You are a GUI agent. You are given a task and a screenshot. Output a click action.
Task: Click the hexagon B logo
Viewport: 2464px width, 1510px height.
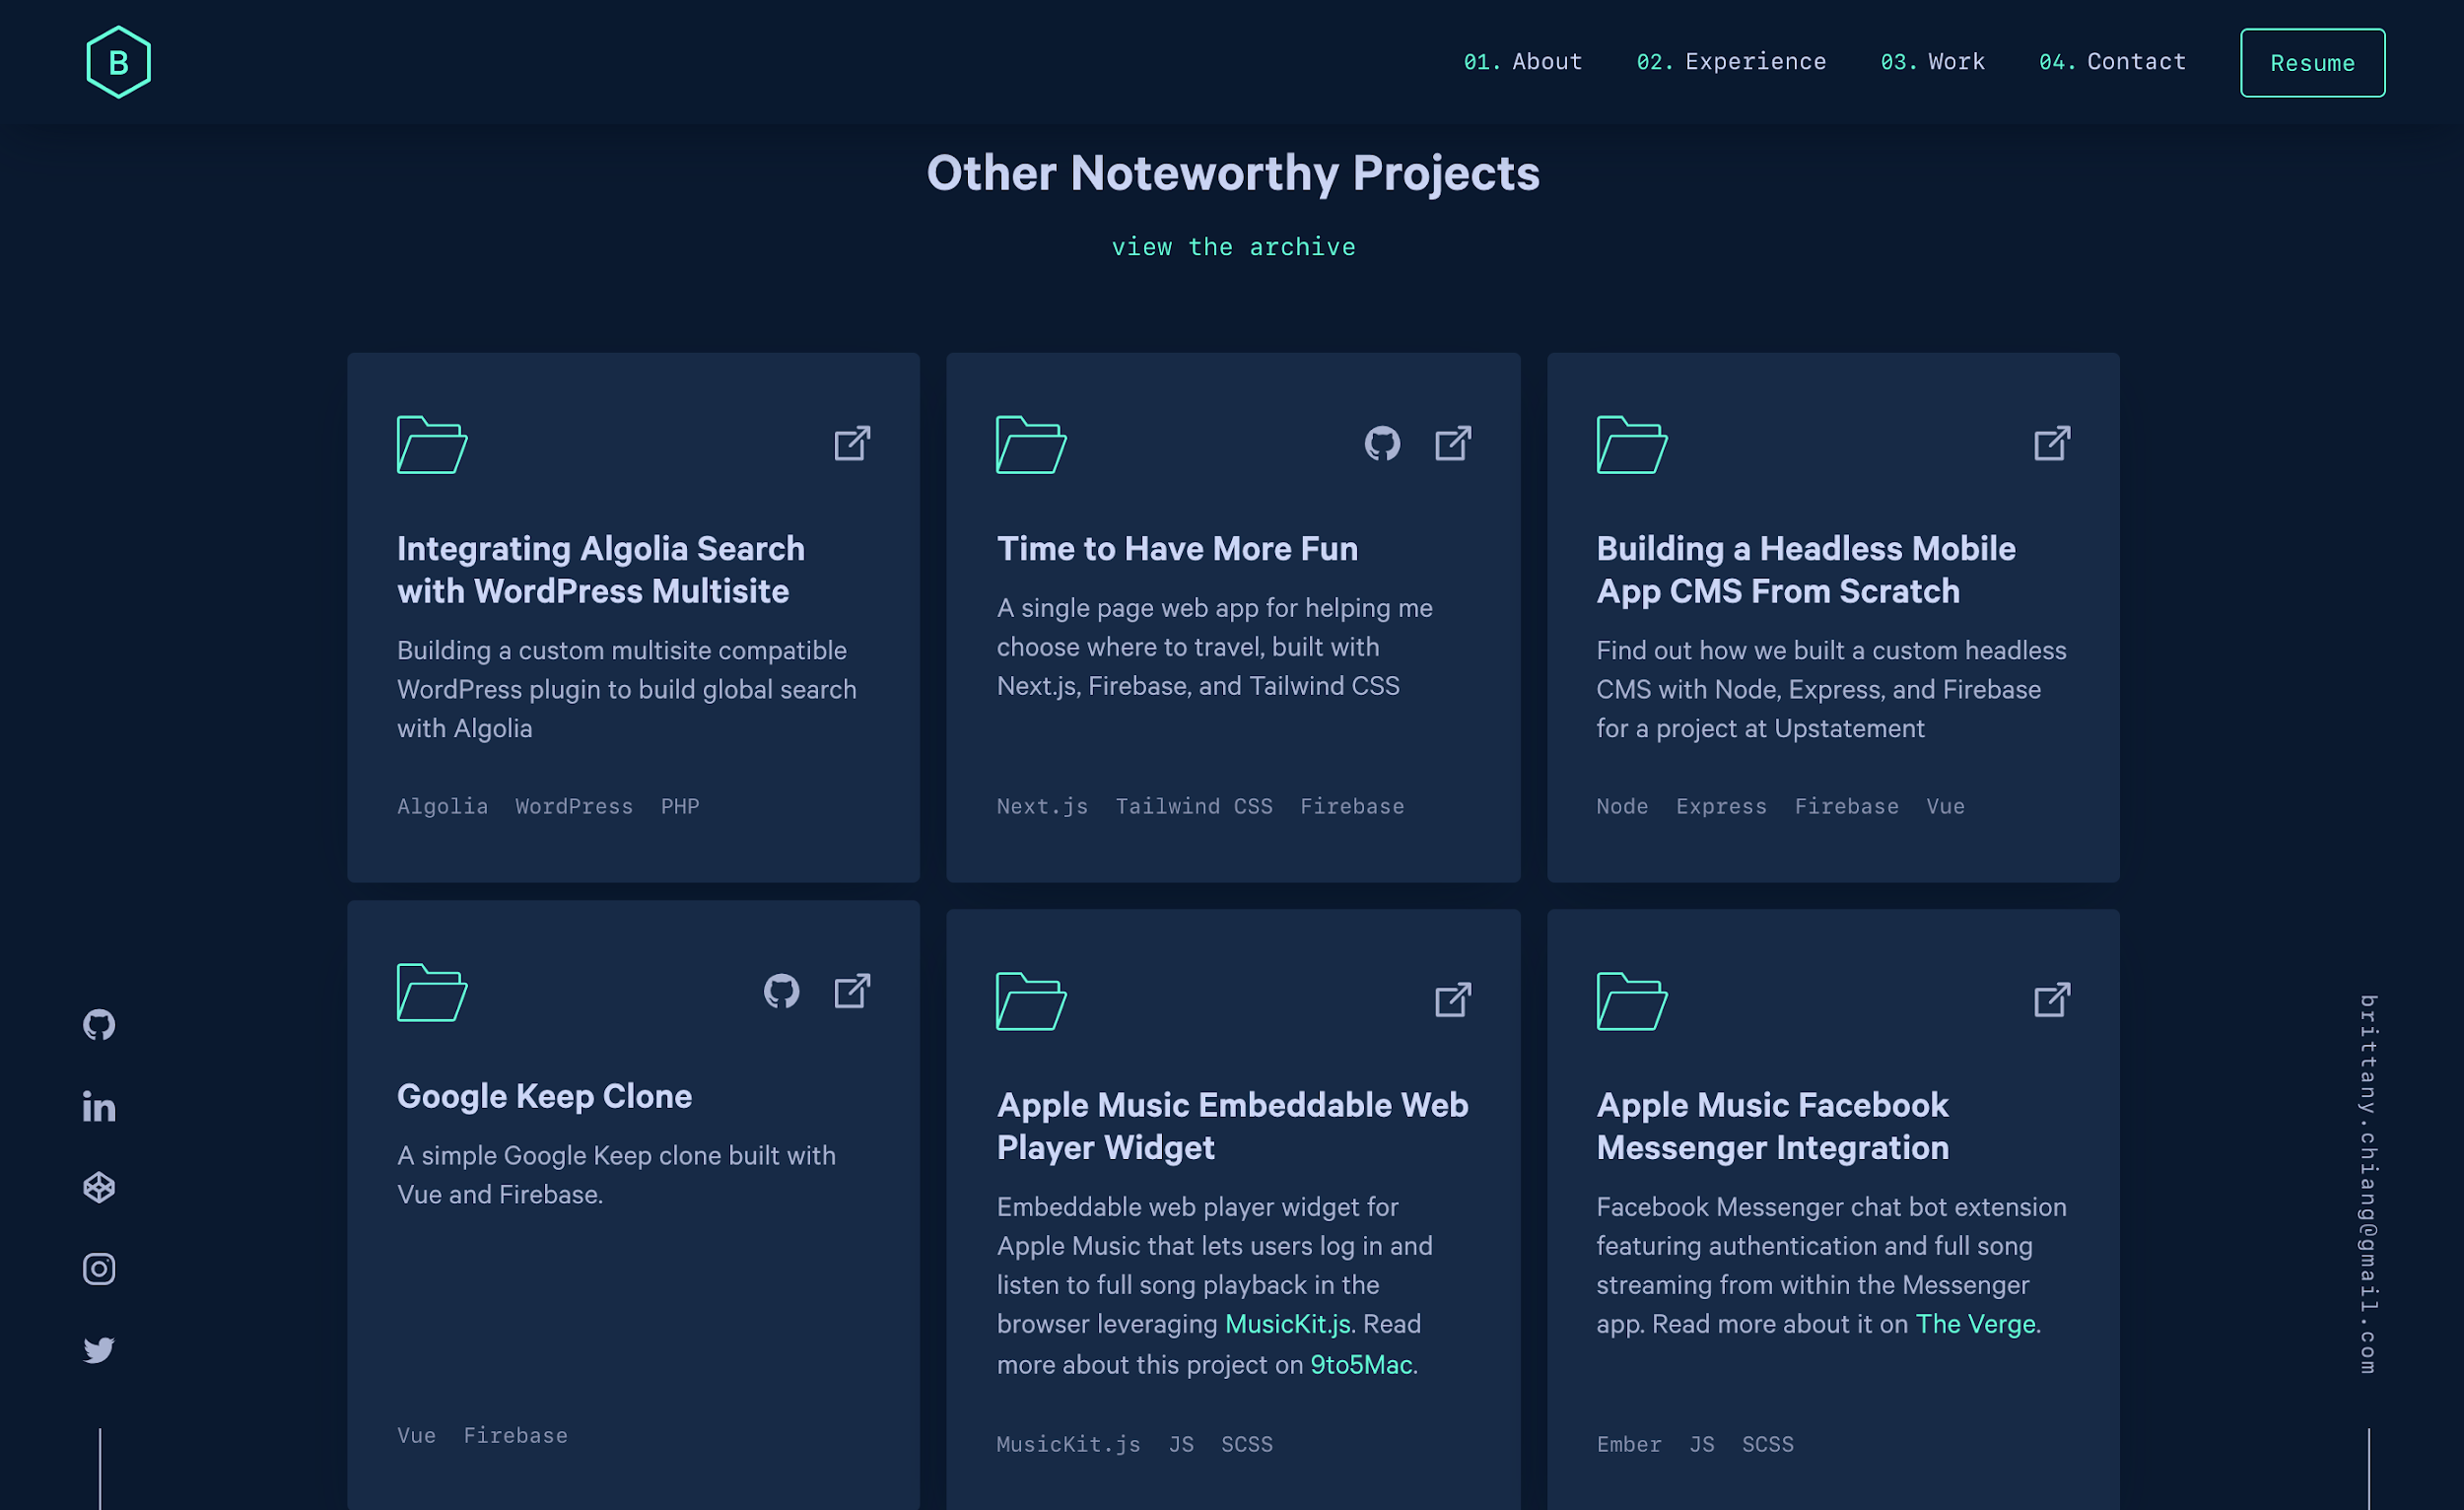[118, 62]
